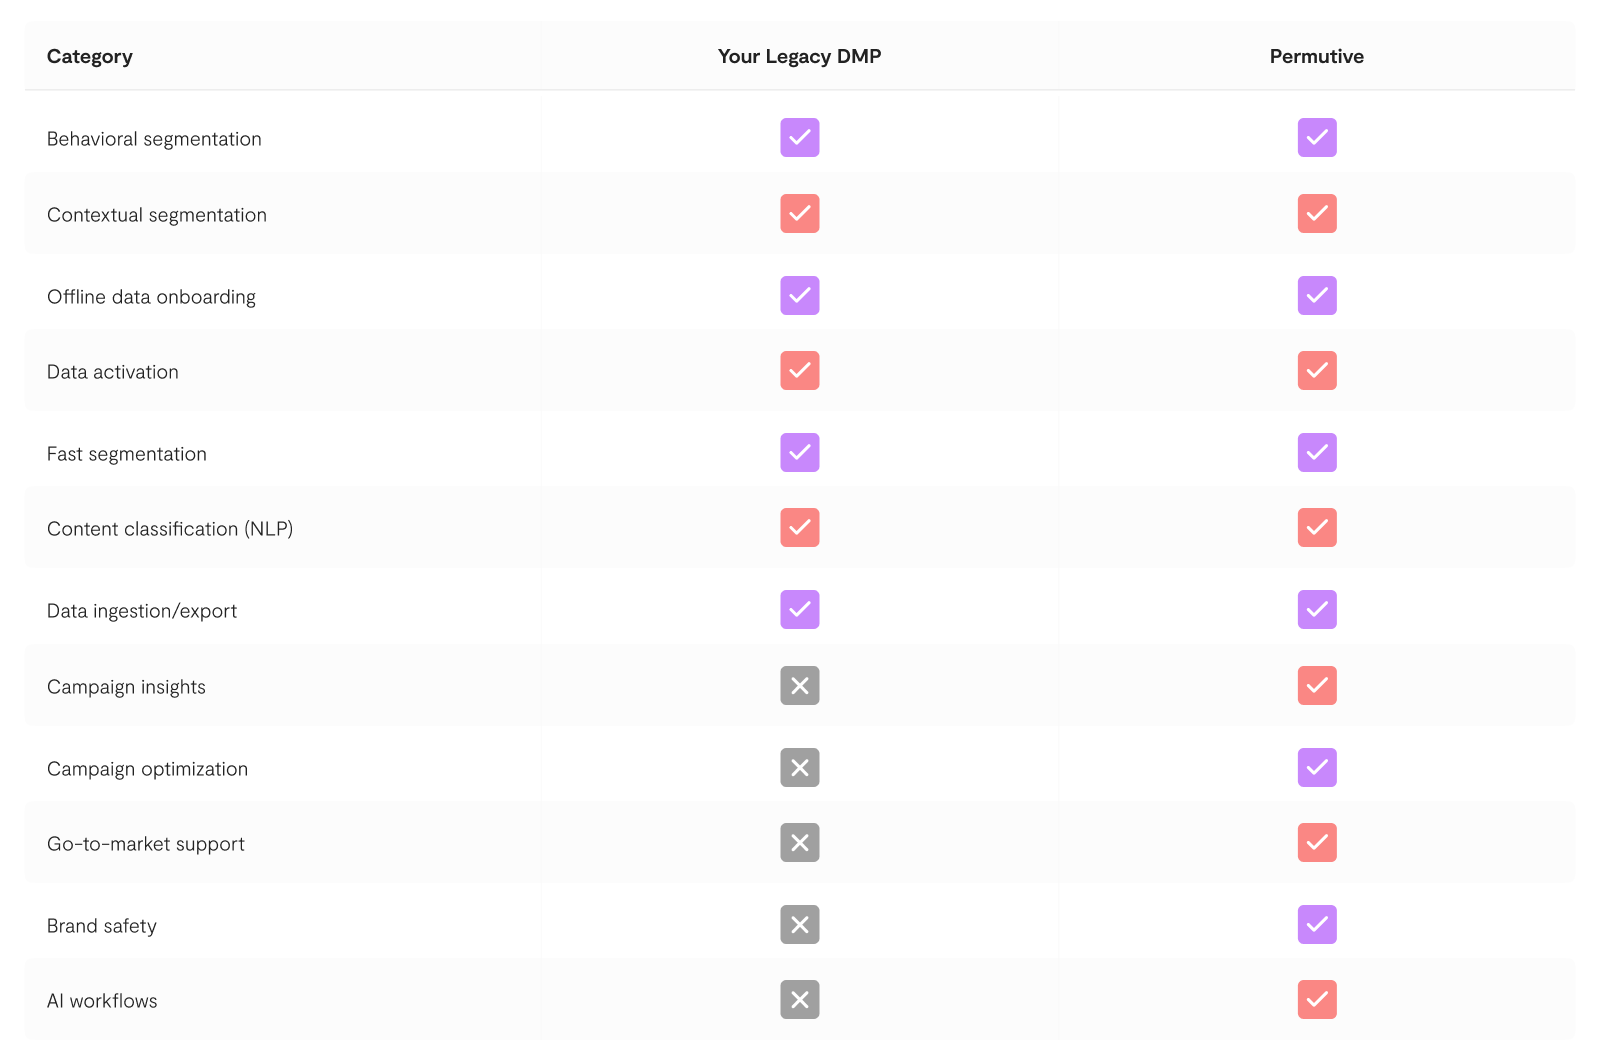Click Permutive checkmark for Behavioral segmentation

point(1317,138)
